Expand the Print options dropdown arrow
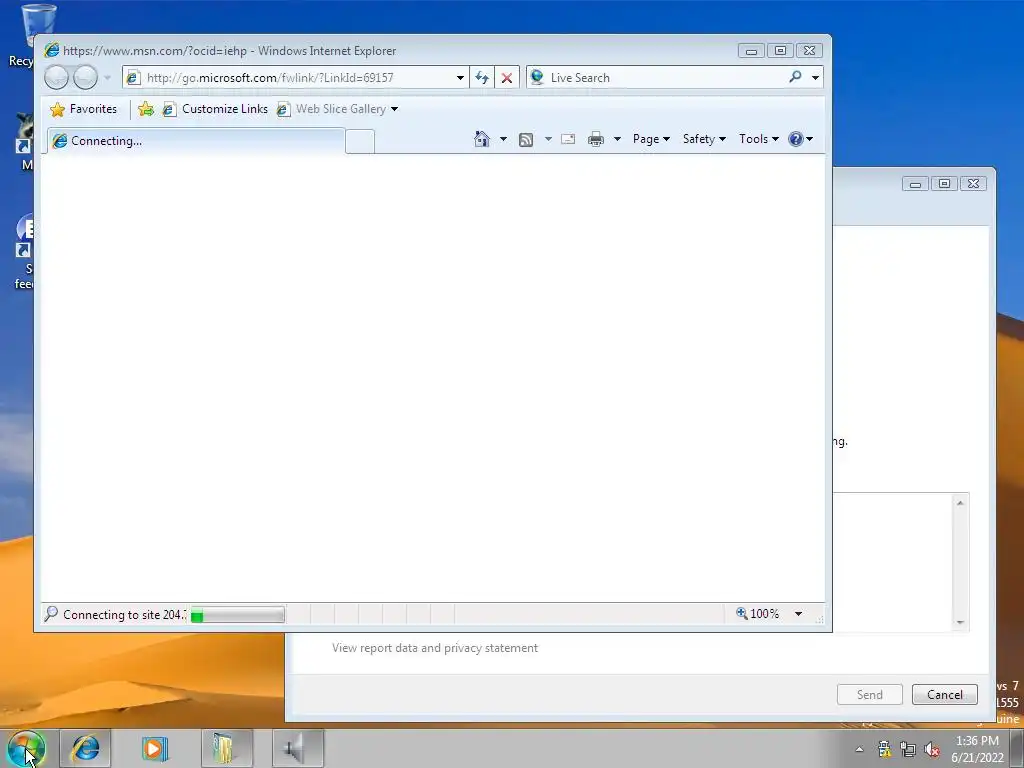The width and height of the screenshot is (1024, 768). click(617, 139)
